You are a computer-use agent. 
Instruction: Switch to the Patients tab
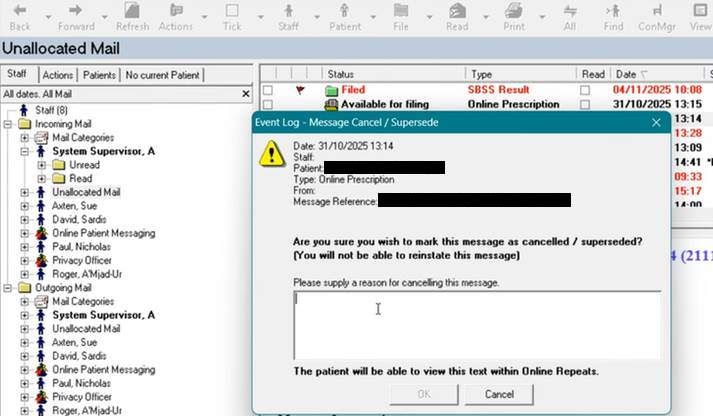[99, 75]
